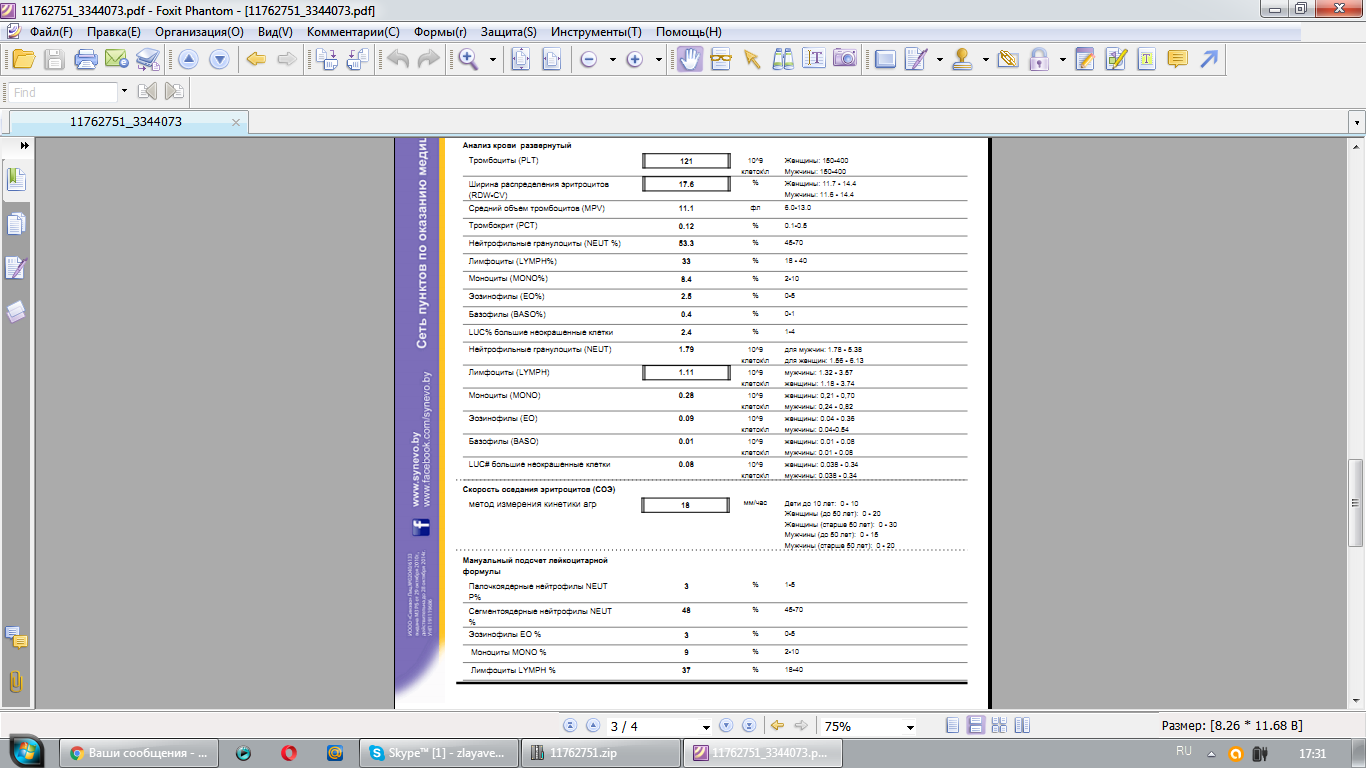This screenshot has height=768, width=1366.
Task: Select the Hand tool
Action: point(689,60)
